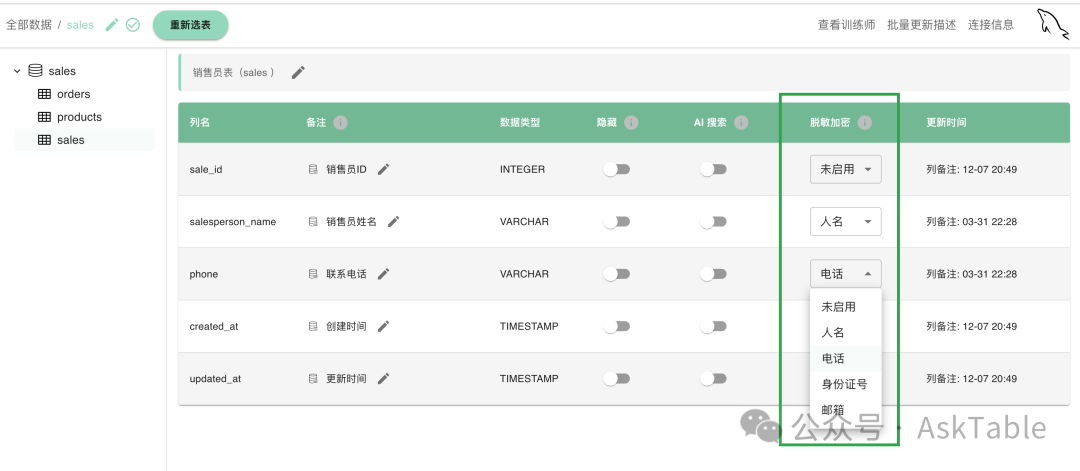1080x471 pixels.
Task: Collapse the sales database tree node
Action: 17,71
